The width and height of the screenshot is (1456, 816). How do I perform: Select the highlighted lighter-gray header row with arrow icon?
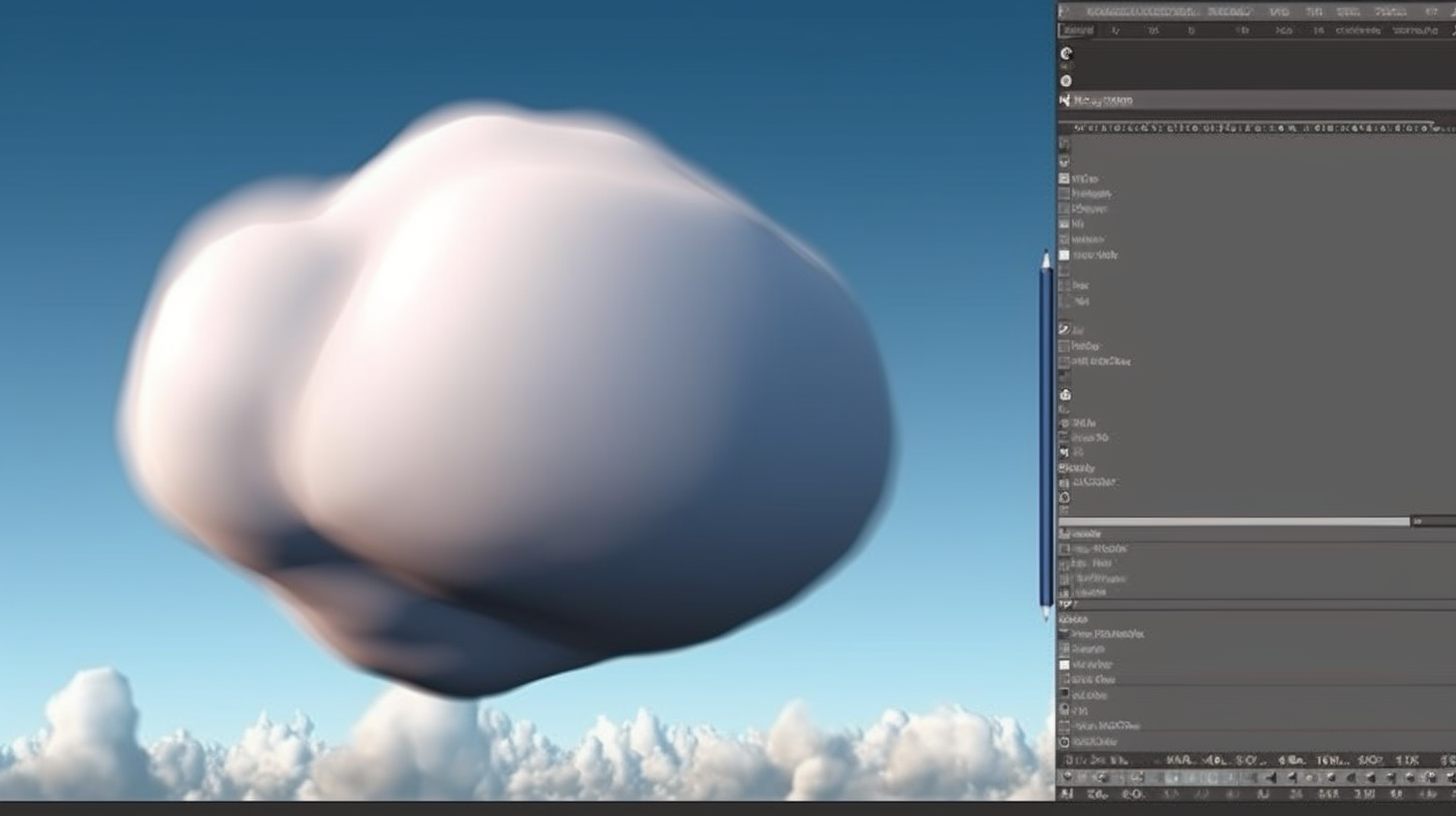pos(1257,100)
